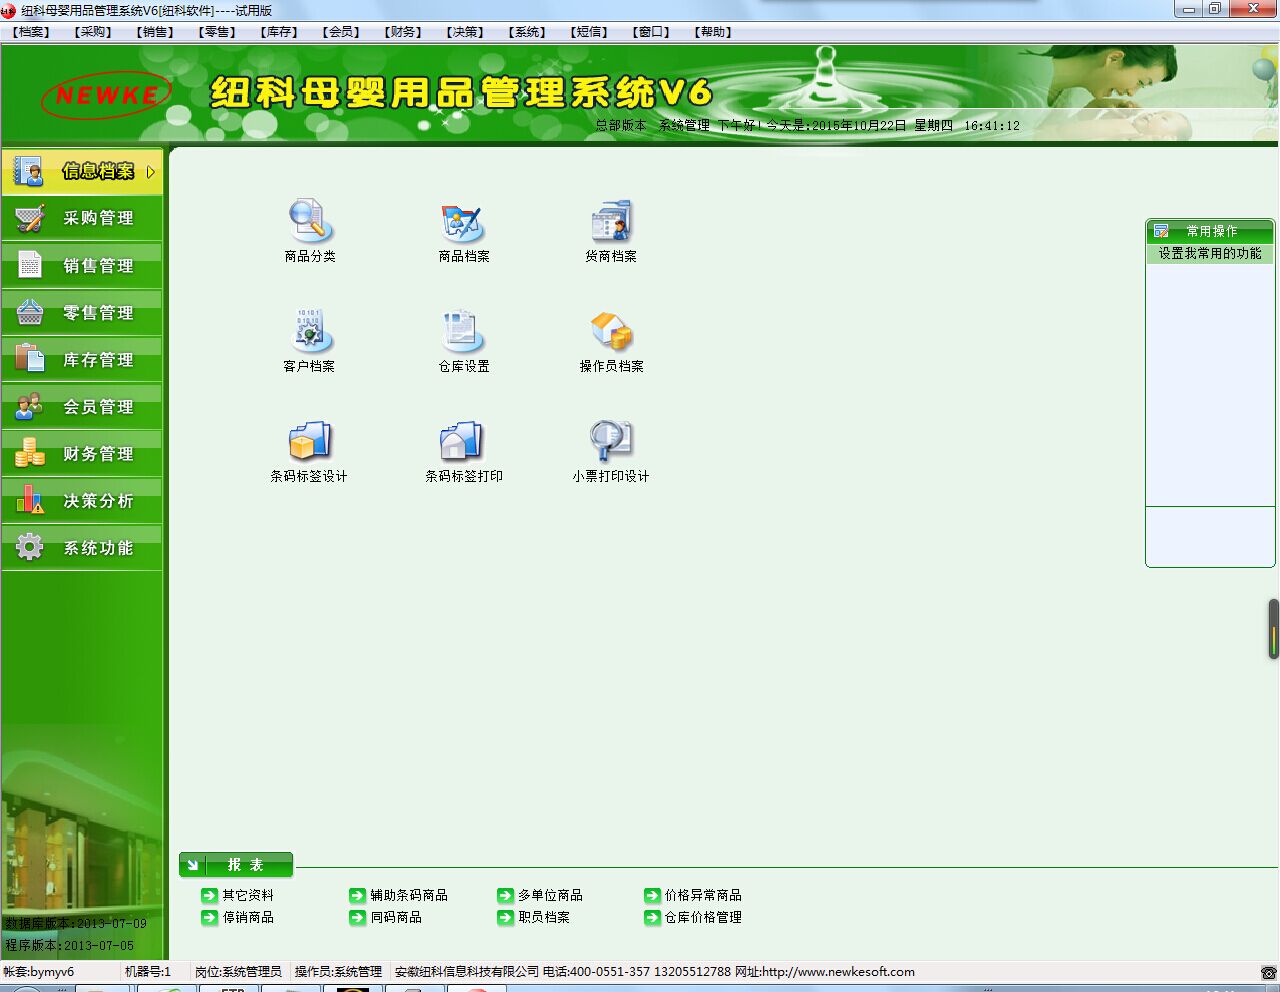The width and height of the screenshot is (1280, 992).
Task: Open the 商品档案 icon
Action: [x=463, y=222]
